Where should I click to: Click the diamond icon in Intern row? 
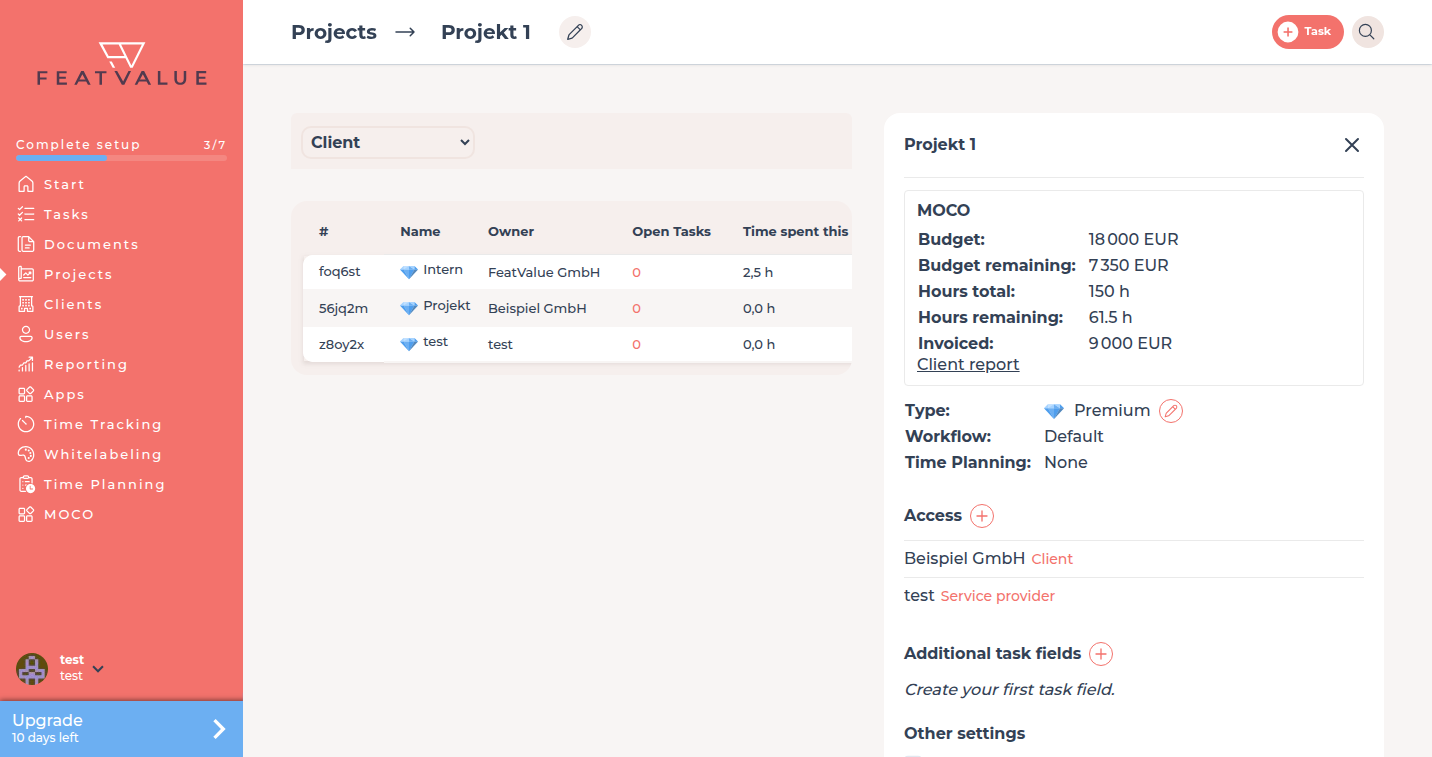tap(408, 272)
